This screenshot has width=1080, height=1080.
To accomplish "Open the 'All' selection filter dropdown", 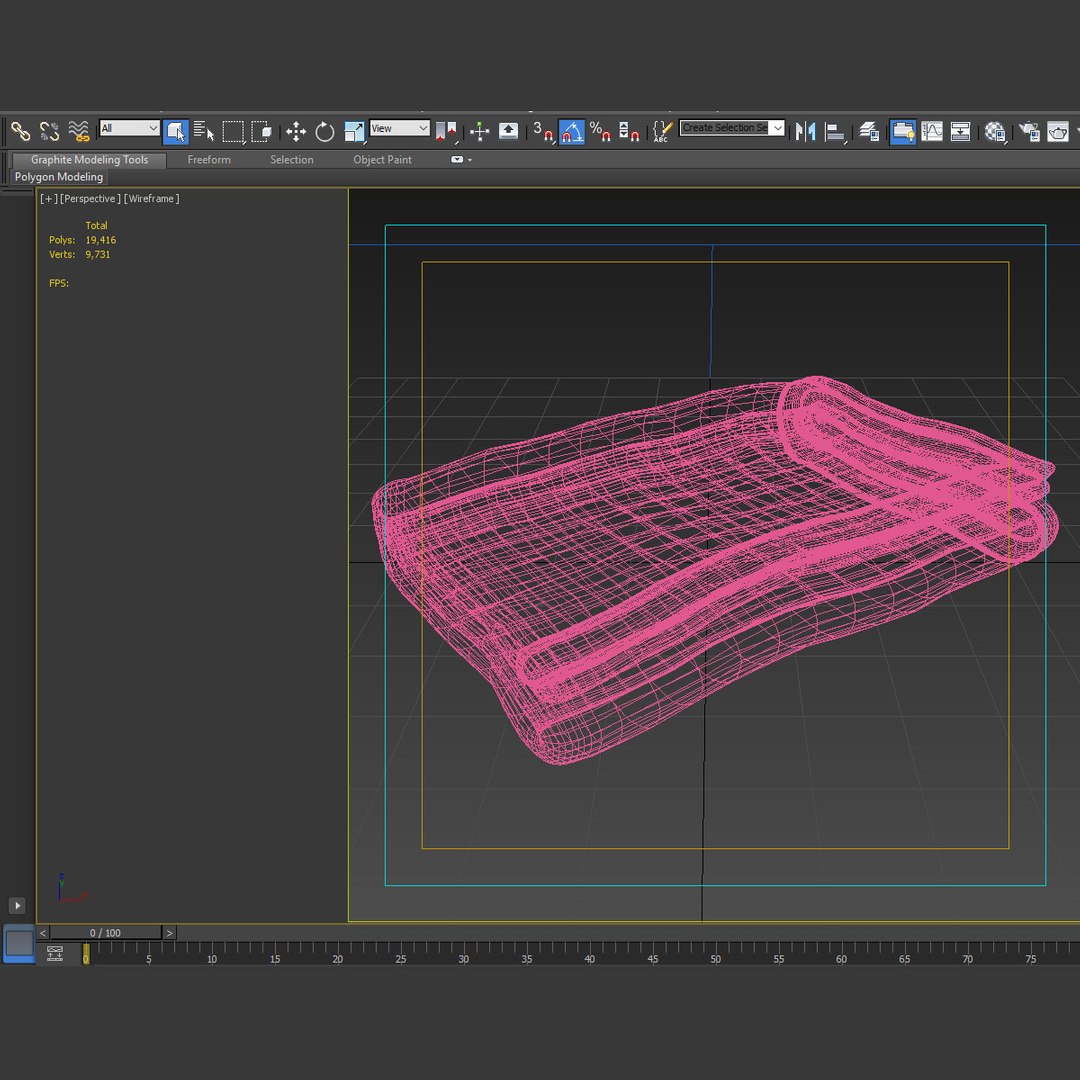I will pyautogui.click(x=129, y=128).
